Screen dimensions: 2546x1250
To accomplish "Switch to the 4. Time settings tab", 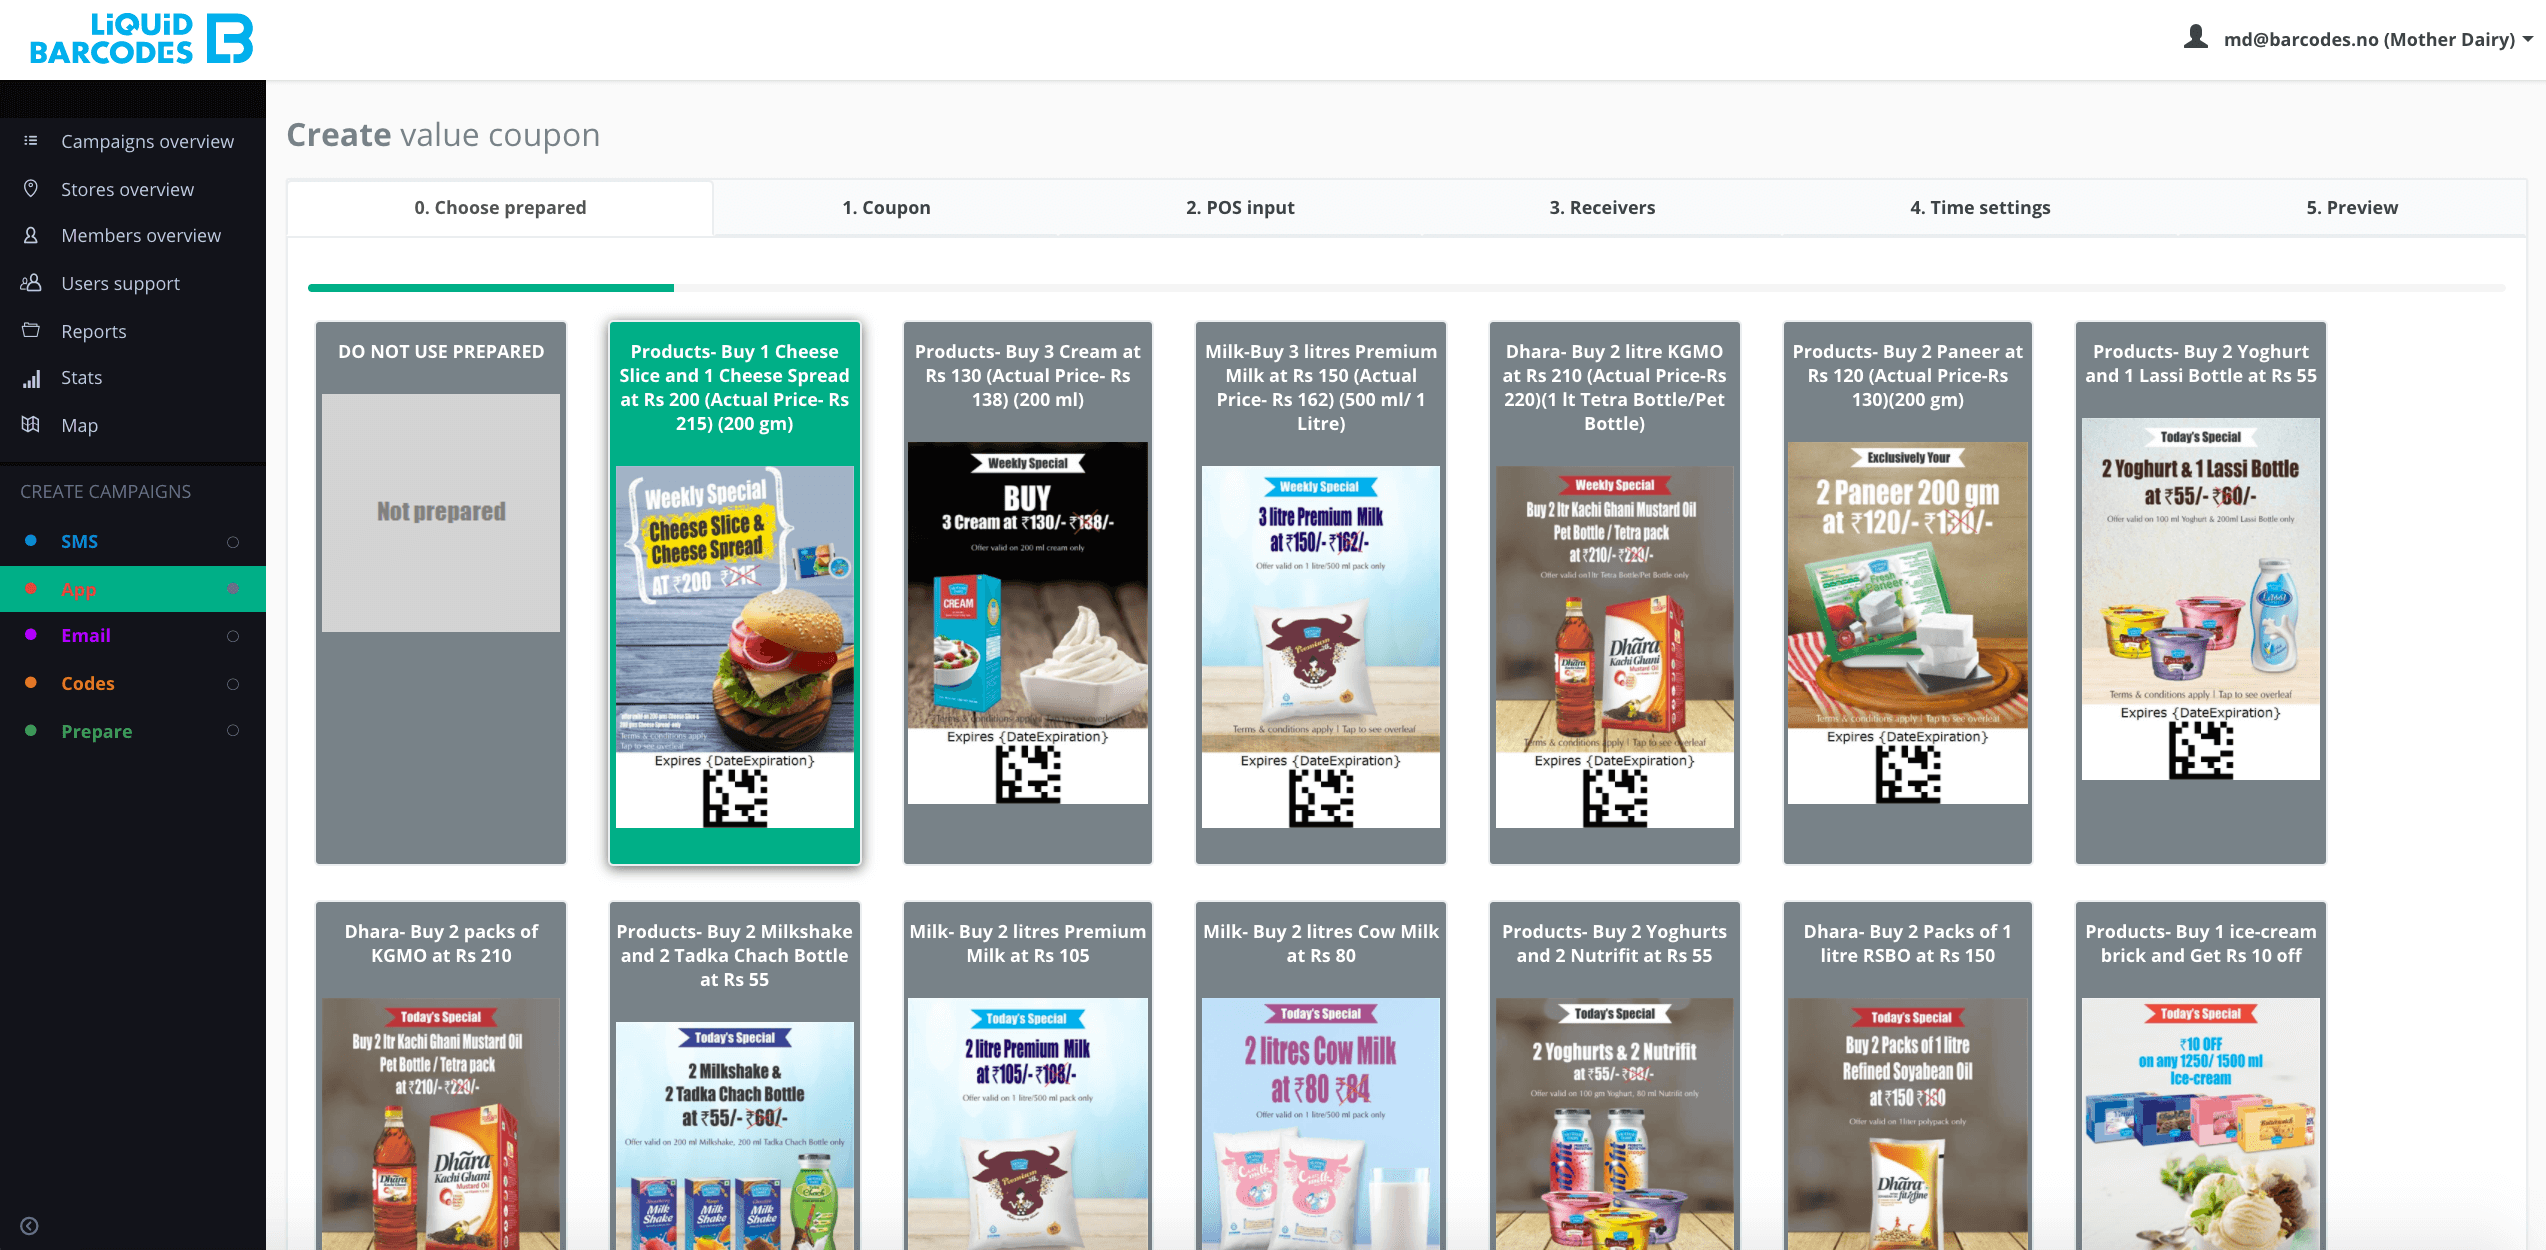I will 1980,207.
